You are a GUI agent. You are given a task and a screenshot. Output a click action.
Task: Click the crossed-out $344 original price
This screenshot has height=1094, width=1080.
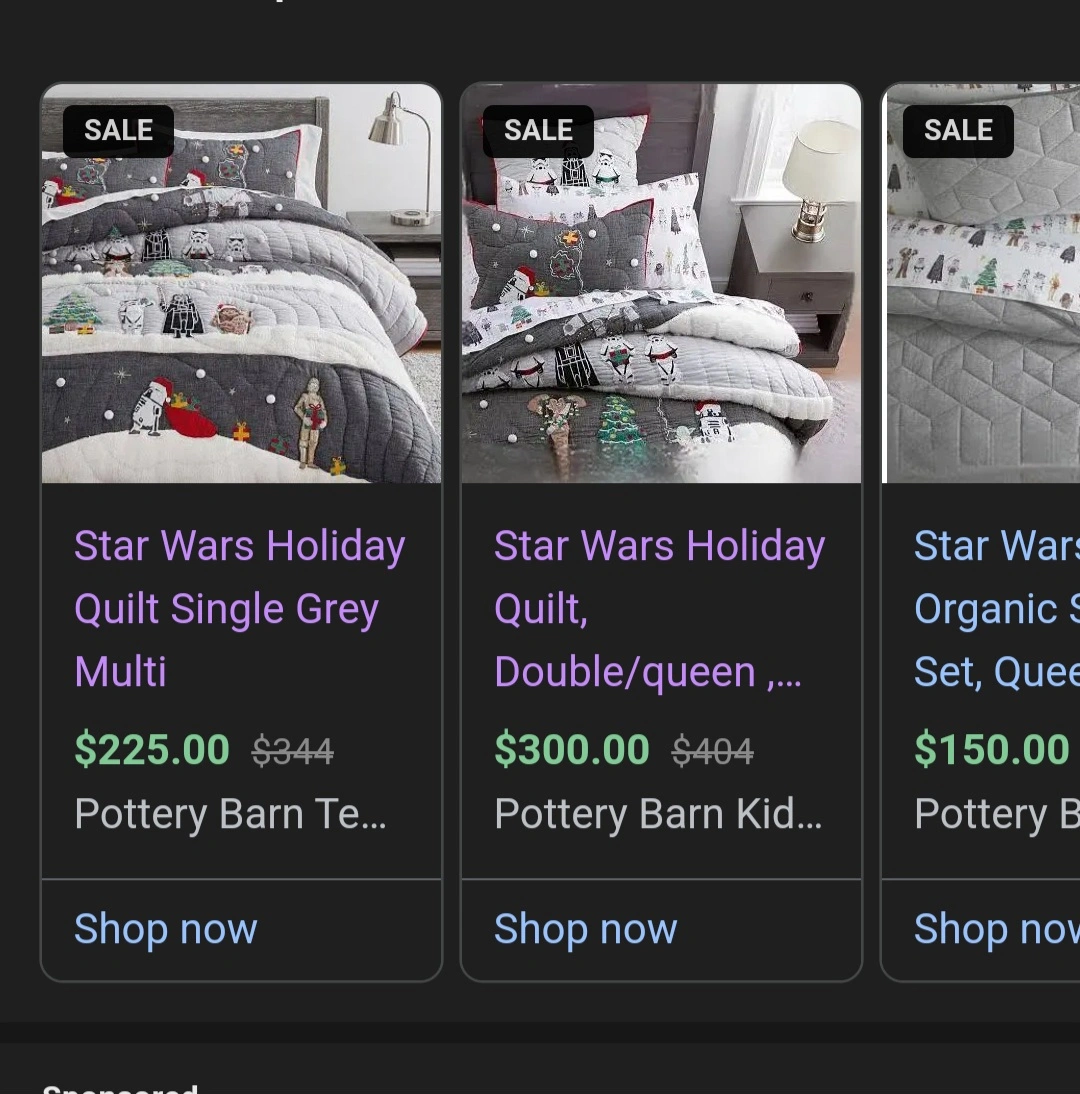(x=292, y=751)
